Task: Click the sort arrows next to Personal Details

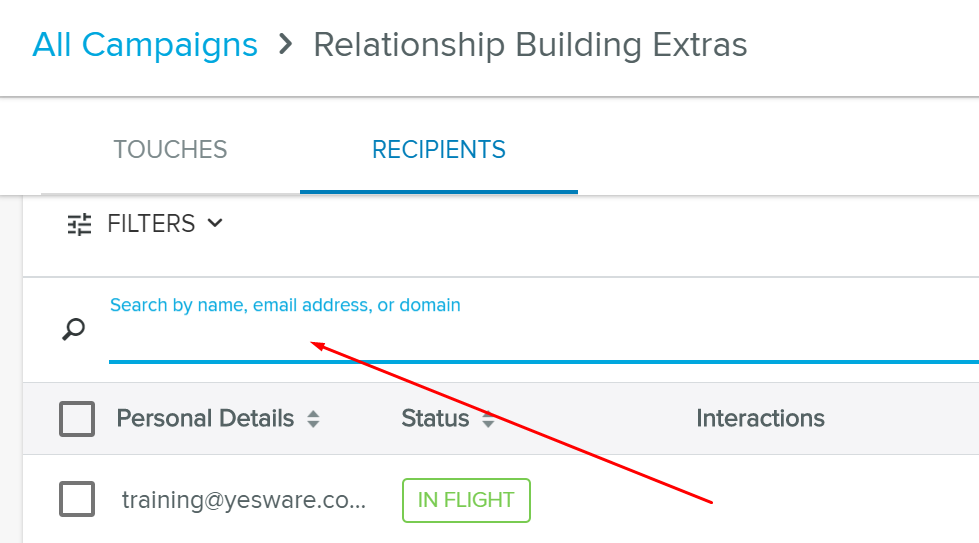Action: coord(313,419)
